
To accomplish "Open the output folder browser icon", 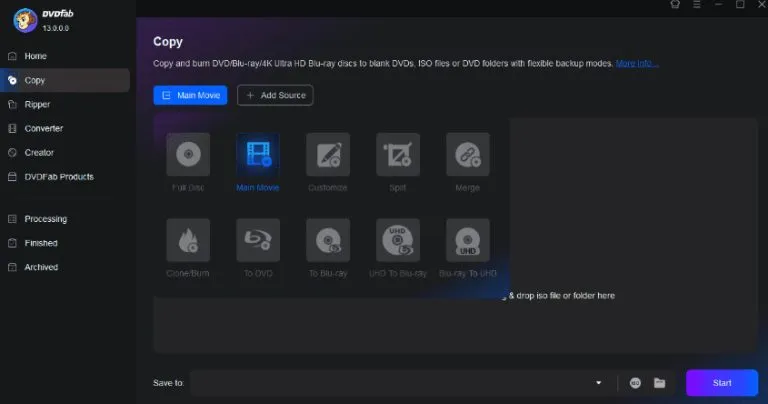I will [659, 383].
